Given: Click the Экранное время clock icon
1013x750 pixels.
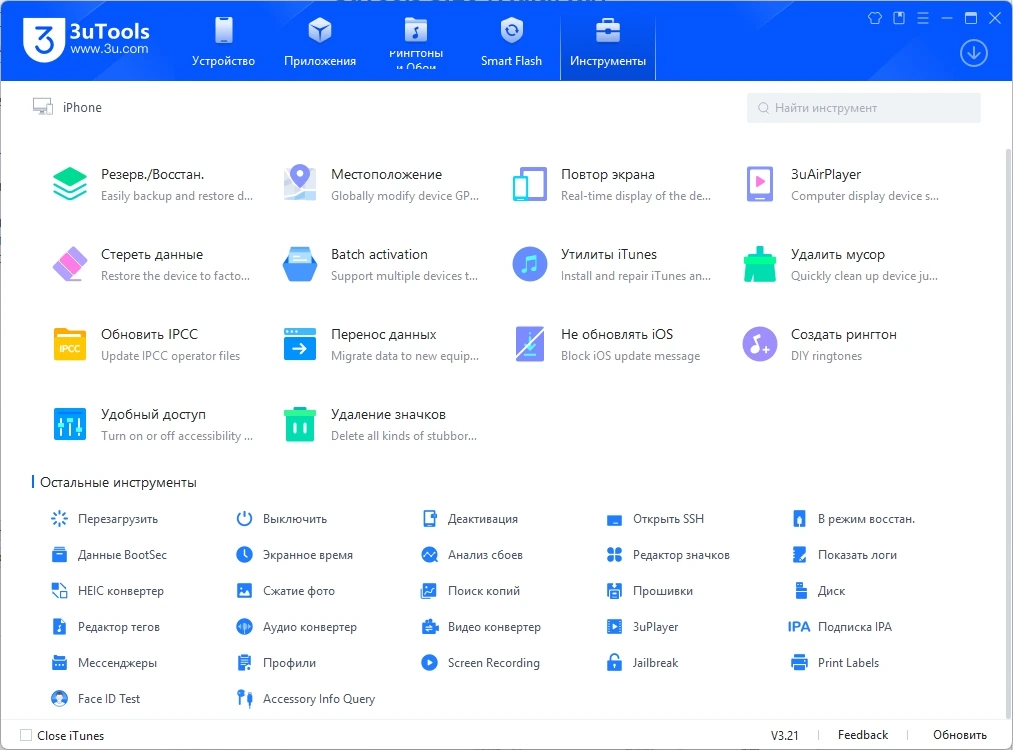Looking at the screenshot, I should (x=244, y=554).
